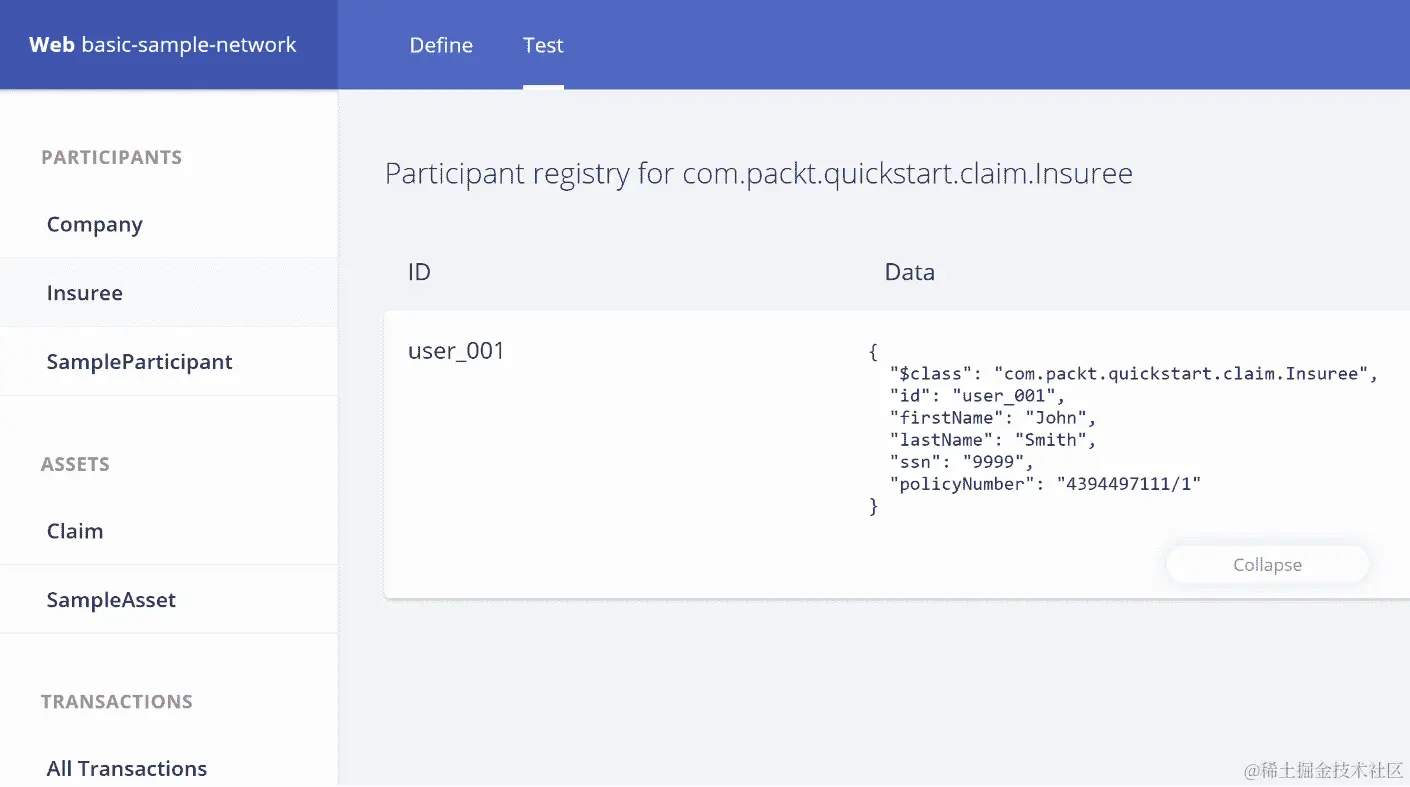Open the Company participant registry
Viewport: 1410px width, 787px height.
(x=95, y=224)
